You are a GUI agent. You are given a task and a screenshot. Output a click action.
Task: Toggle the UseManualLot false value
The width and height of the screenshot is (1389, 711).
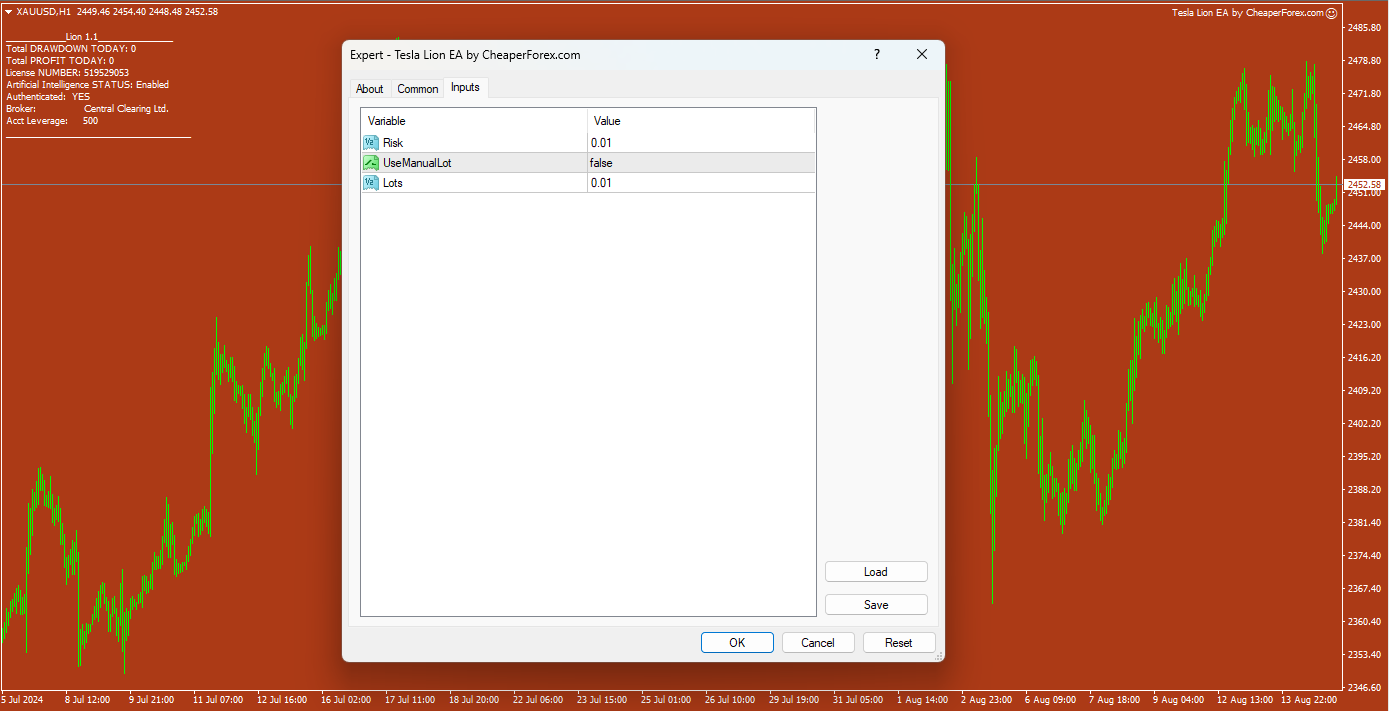[700, 163]
